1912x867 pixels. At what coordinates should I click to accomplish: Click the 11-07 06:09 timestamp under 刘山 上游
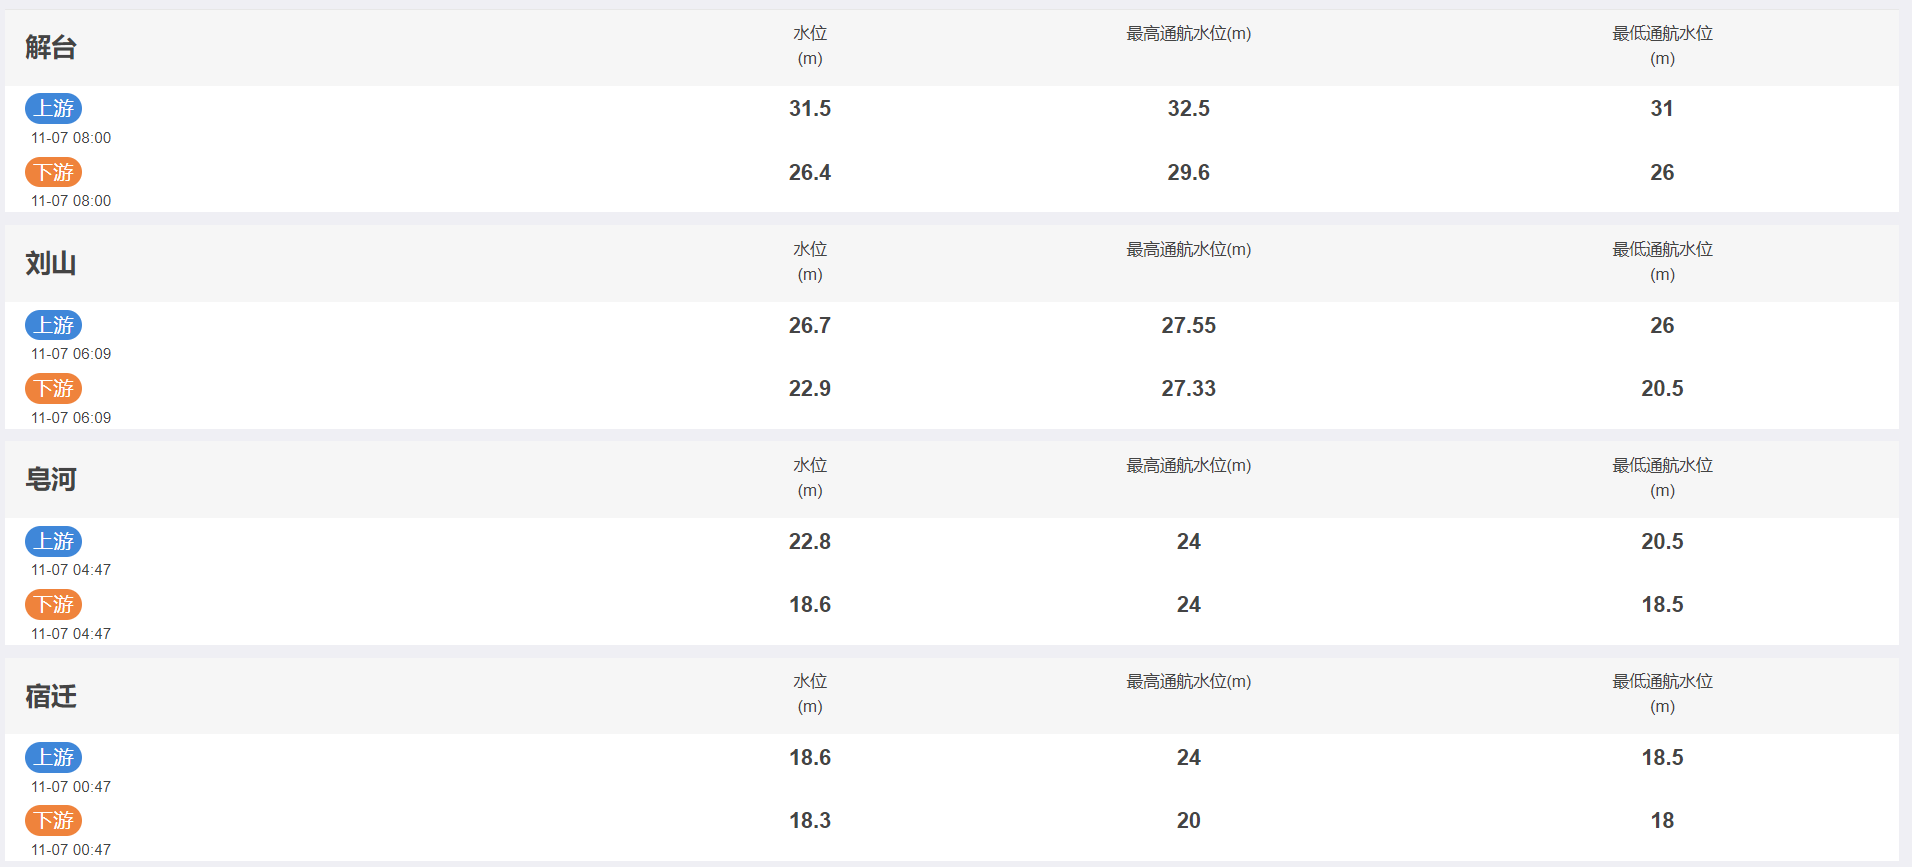pyautogui.click(x=71, y=354)
